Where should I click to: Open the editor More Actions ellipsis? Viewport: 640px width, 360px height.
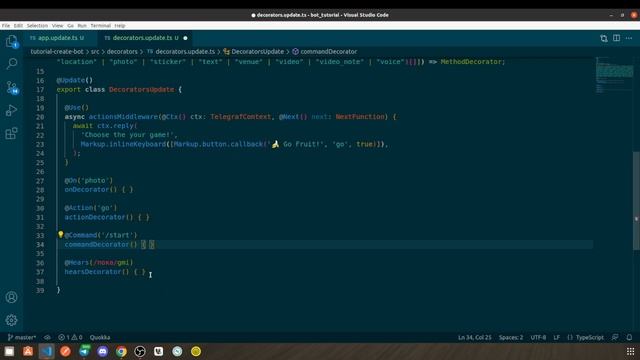pos(629,38)
